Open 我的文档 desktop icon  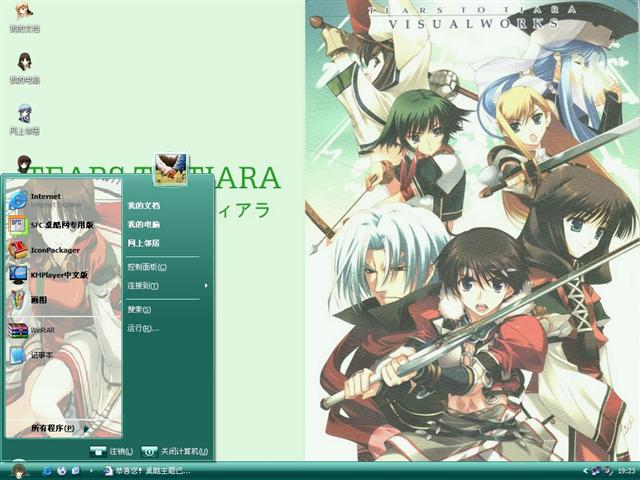[24, 17]
